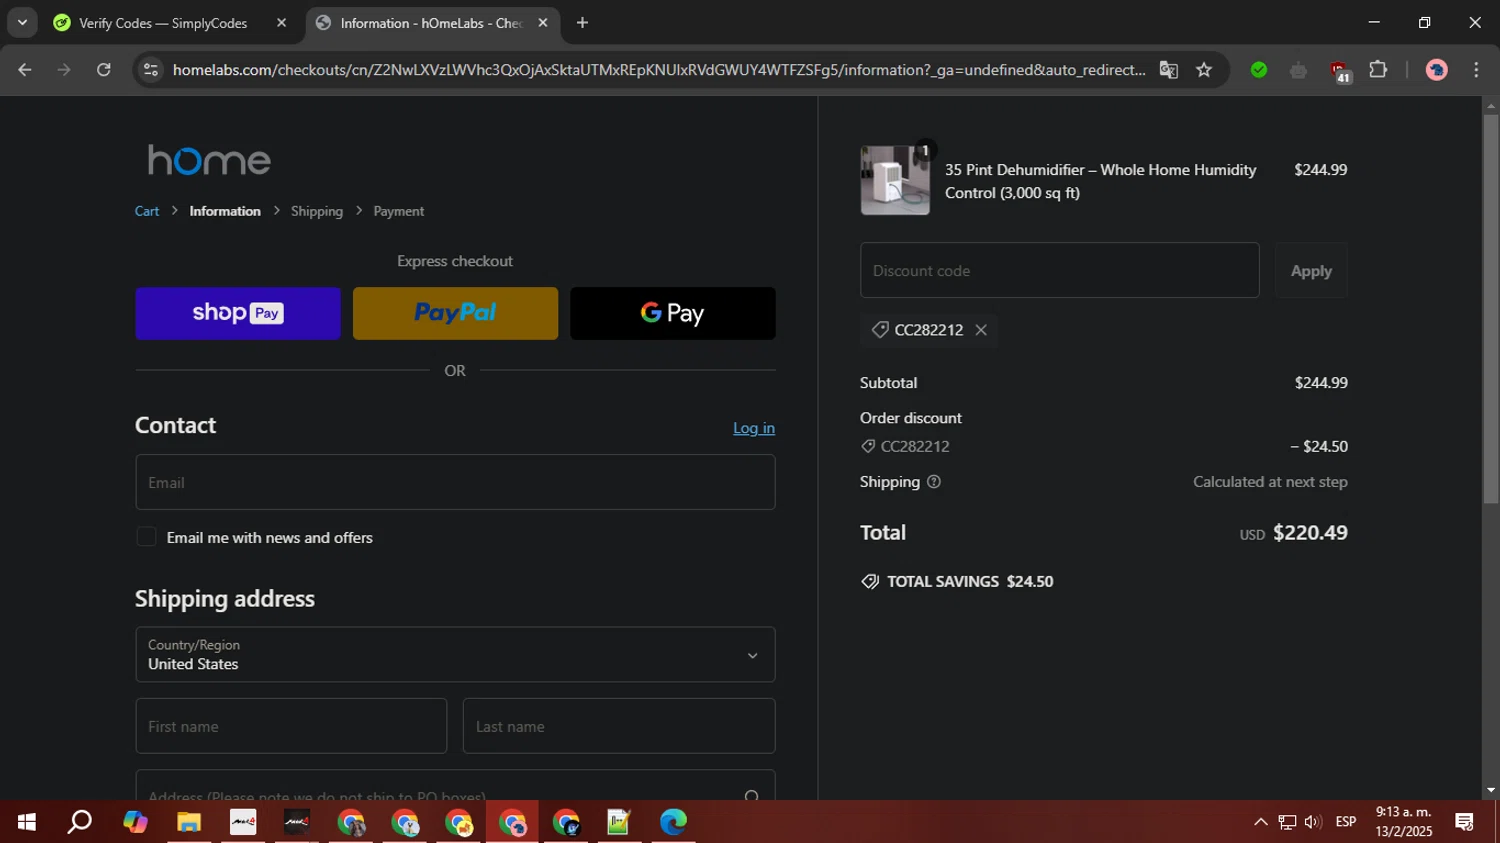Focus the Address field
This screenshot has width=1500, height=843.
[x=455, y=786]
